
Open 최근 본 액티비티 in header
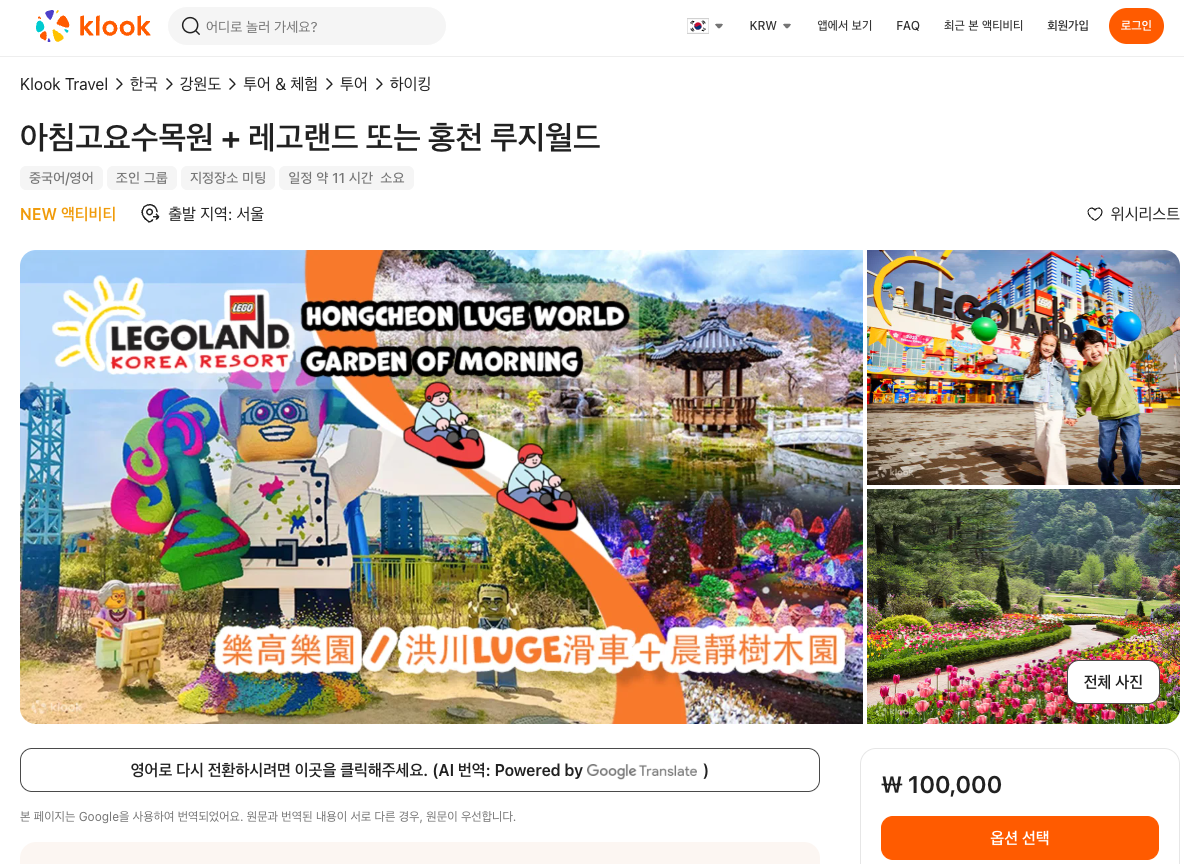pos(983,26)
